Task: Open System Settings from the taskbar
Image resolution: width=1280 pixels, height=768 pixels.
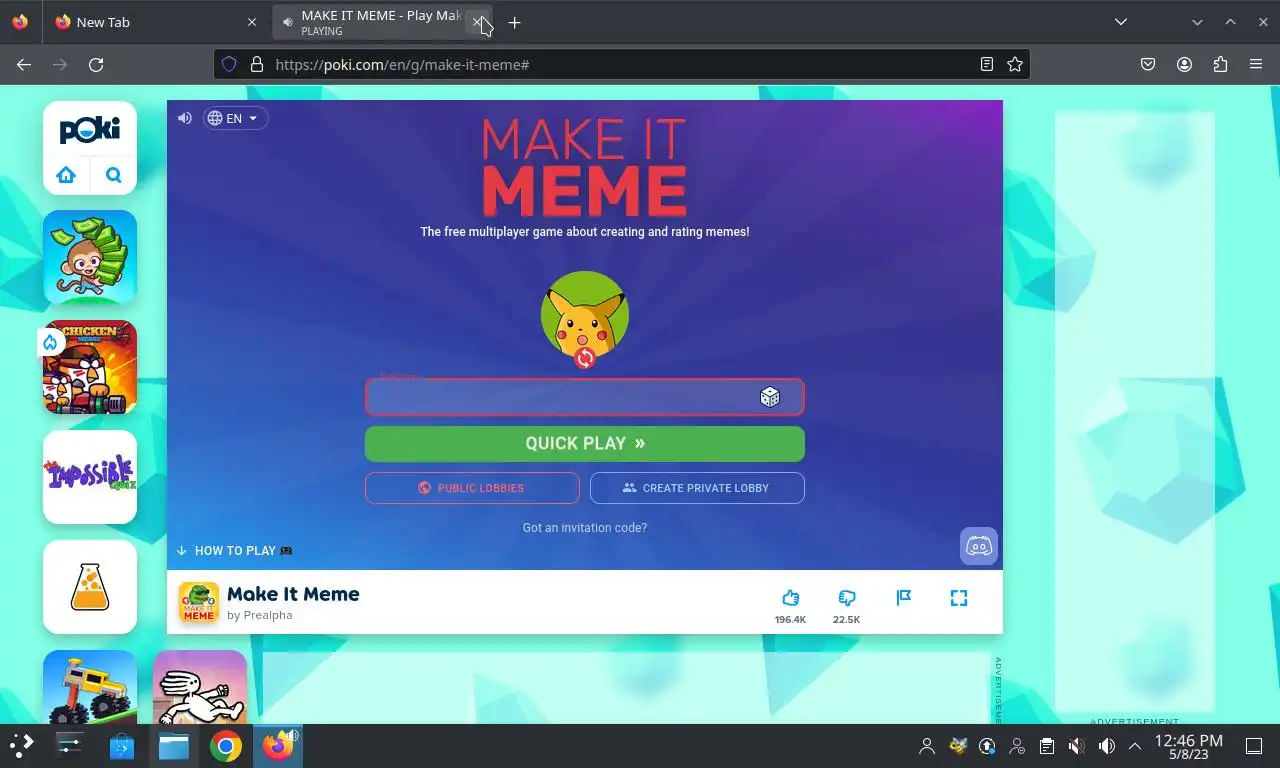Action: coord(69,745)
